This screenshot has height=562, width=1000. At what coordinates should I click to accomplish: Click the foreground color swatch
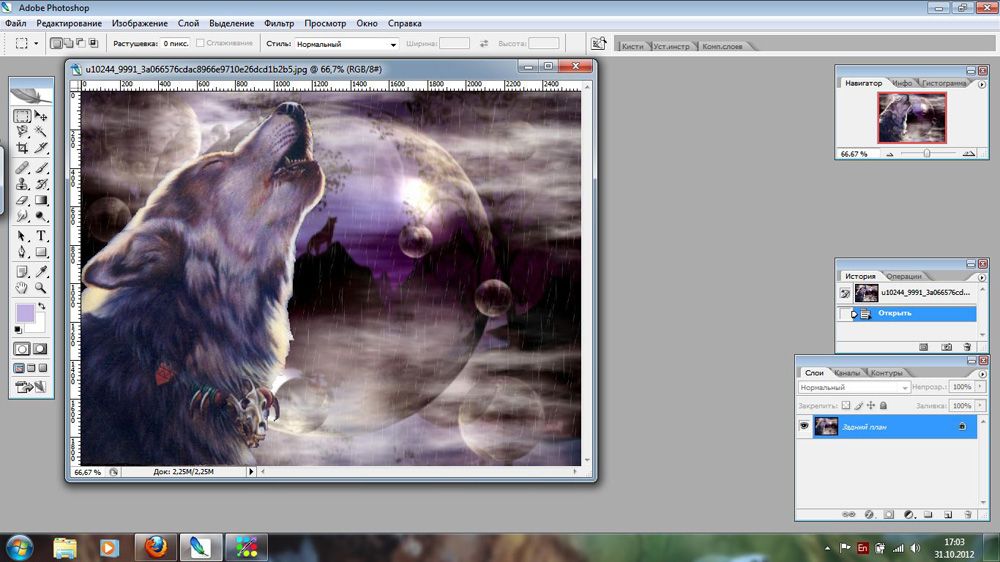pyautogui.click(x=25, y=313)
